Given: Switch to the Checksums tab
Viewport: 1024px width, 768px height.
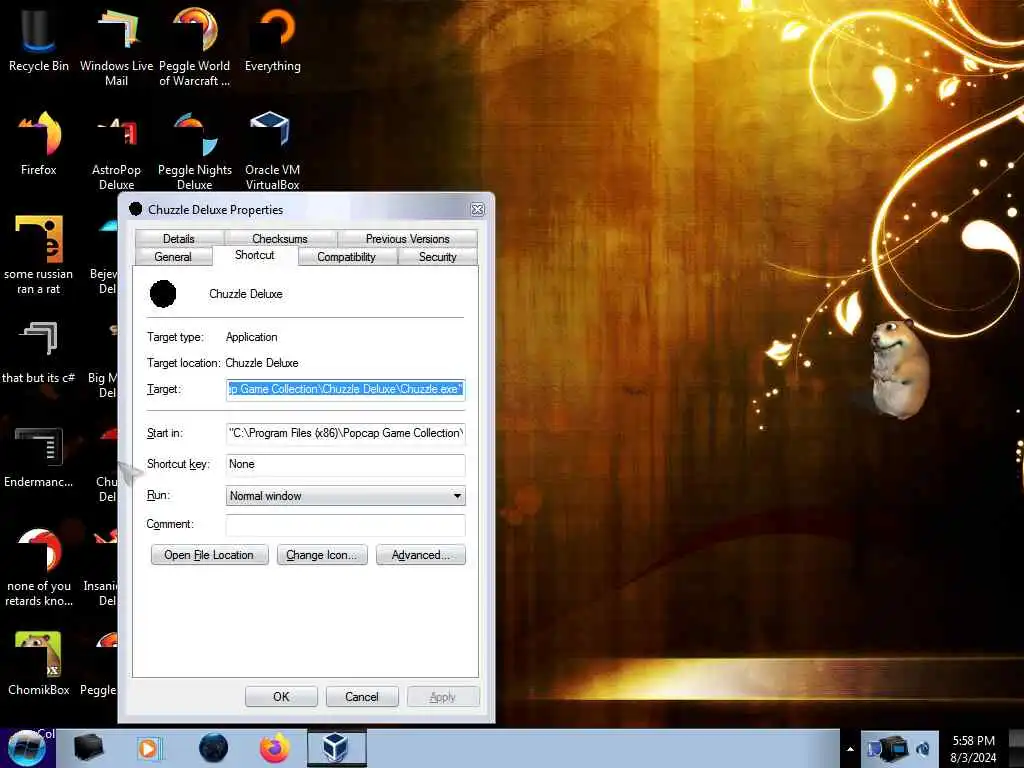Looking at the screenshot, I should 280,238.
